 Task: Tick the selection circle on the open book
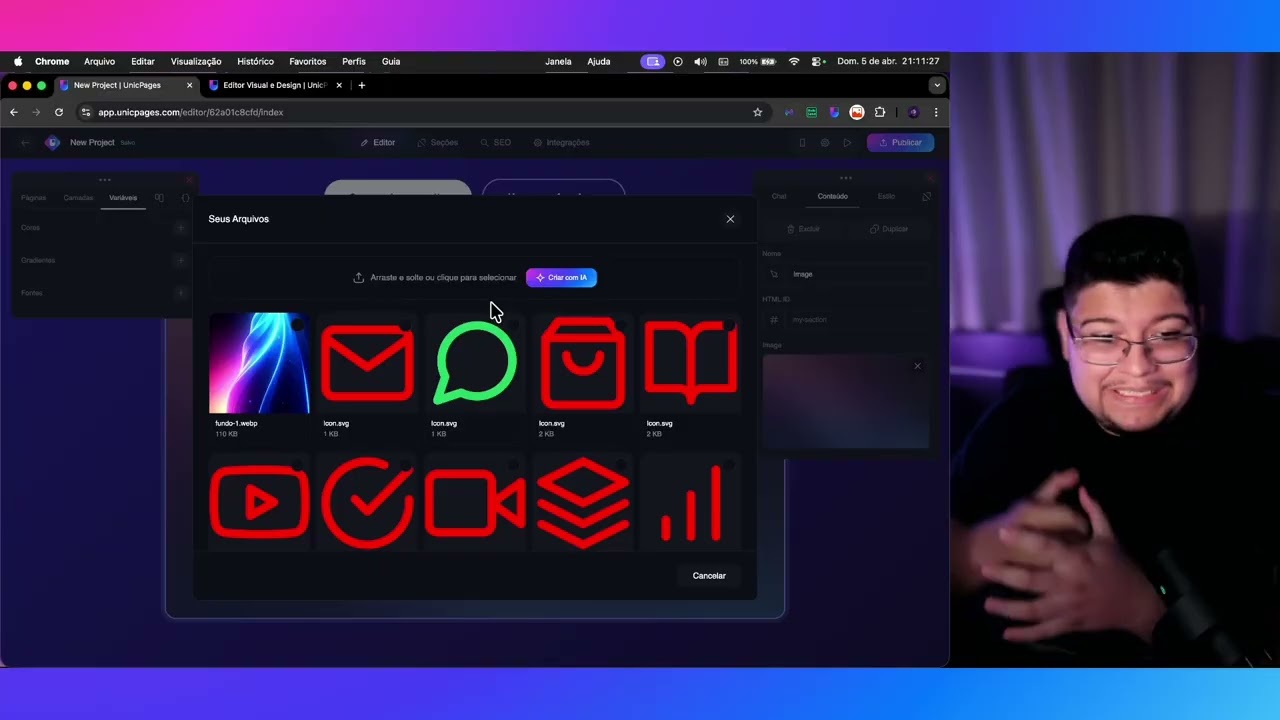click(x=730, y=325)
